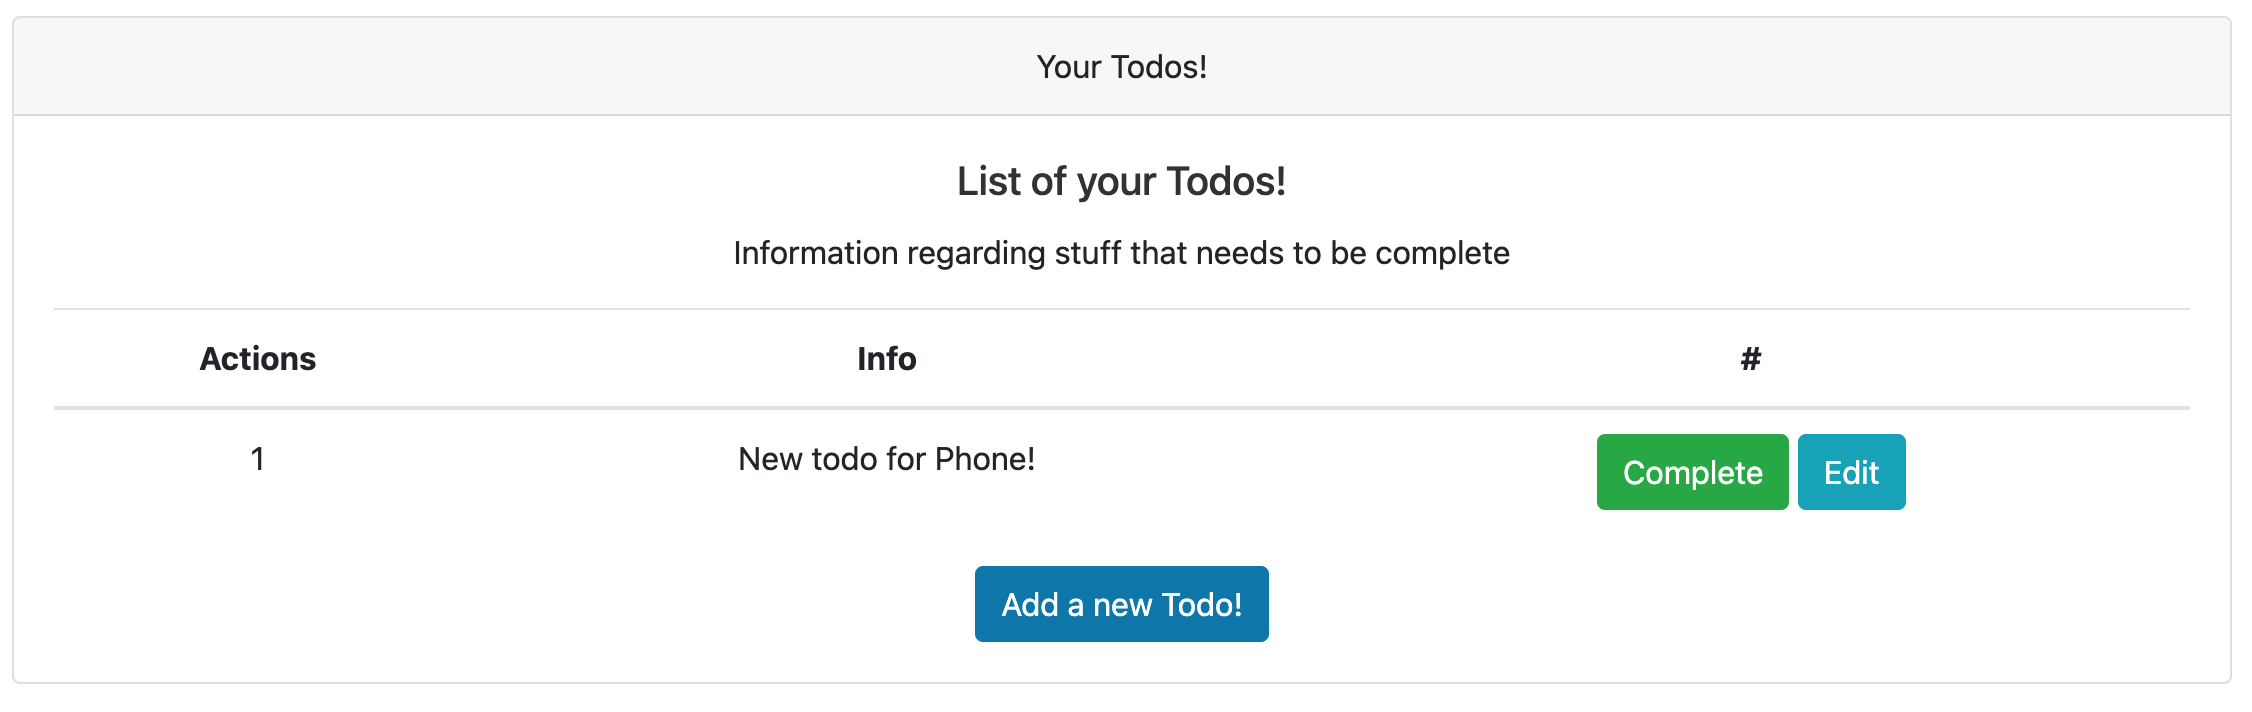2252x712 pixels.
Task: Mark New todo for Phone! as Complete
Action: pyautogui.click(x=1692, y=472)
